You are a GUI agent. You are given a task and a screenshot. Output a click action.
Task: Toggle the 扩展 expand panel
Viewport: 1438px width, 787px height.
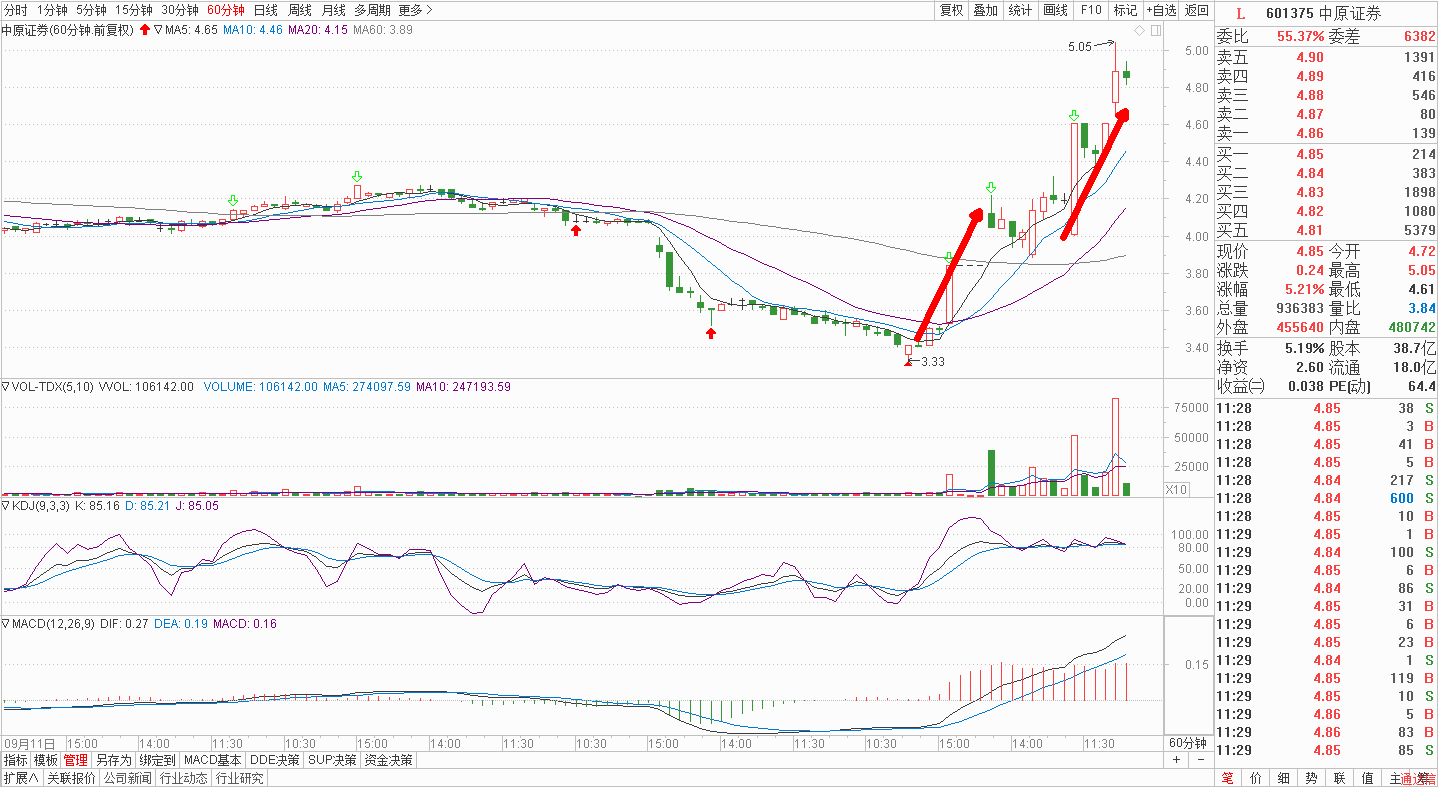[20, 778]
